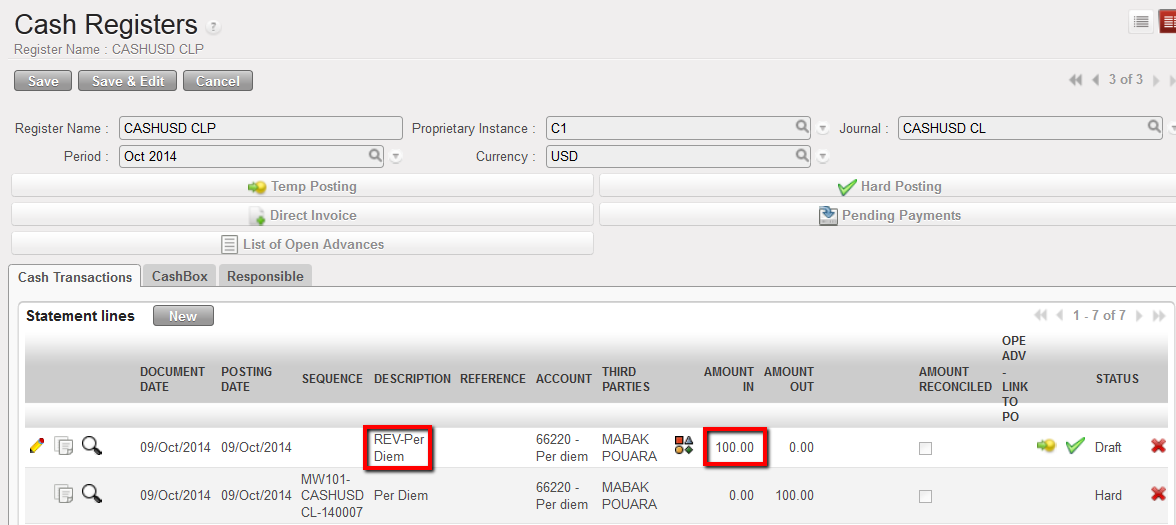Search Proprietary Instance with magnifier icon

point(802,127)
